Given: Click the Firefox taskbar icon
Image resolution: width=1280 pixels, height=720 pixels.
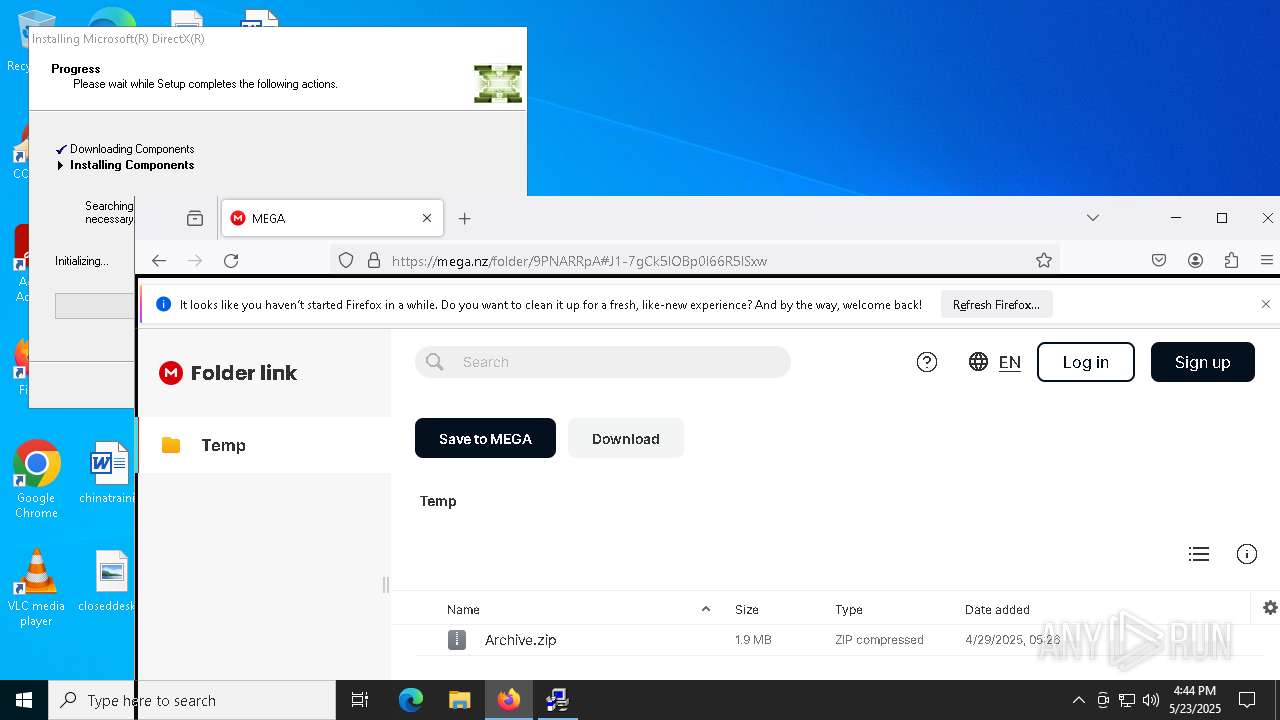Looking at the screenshot, I should [509, 700].
